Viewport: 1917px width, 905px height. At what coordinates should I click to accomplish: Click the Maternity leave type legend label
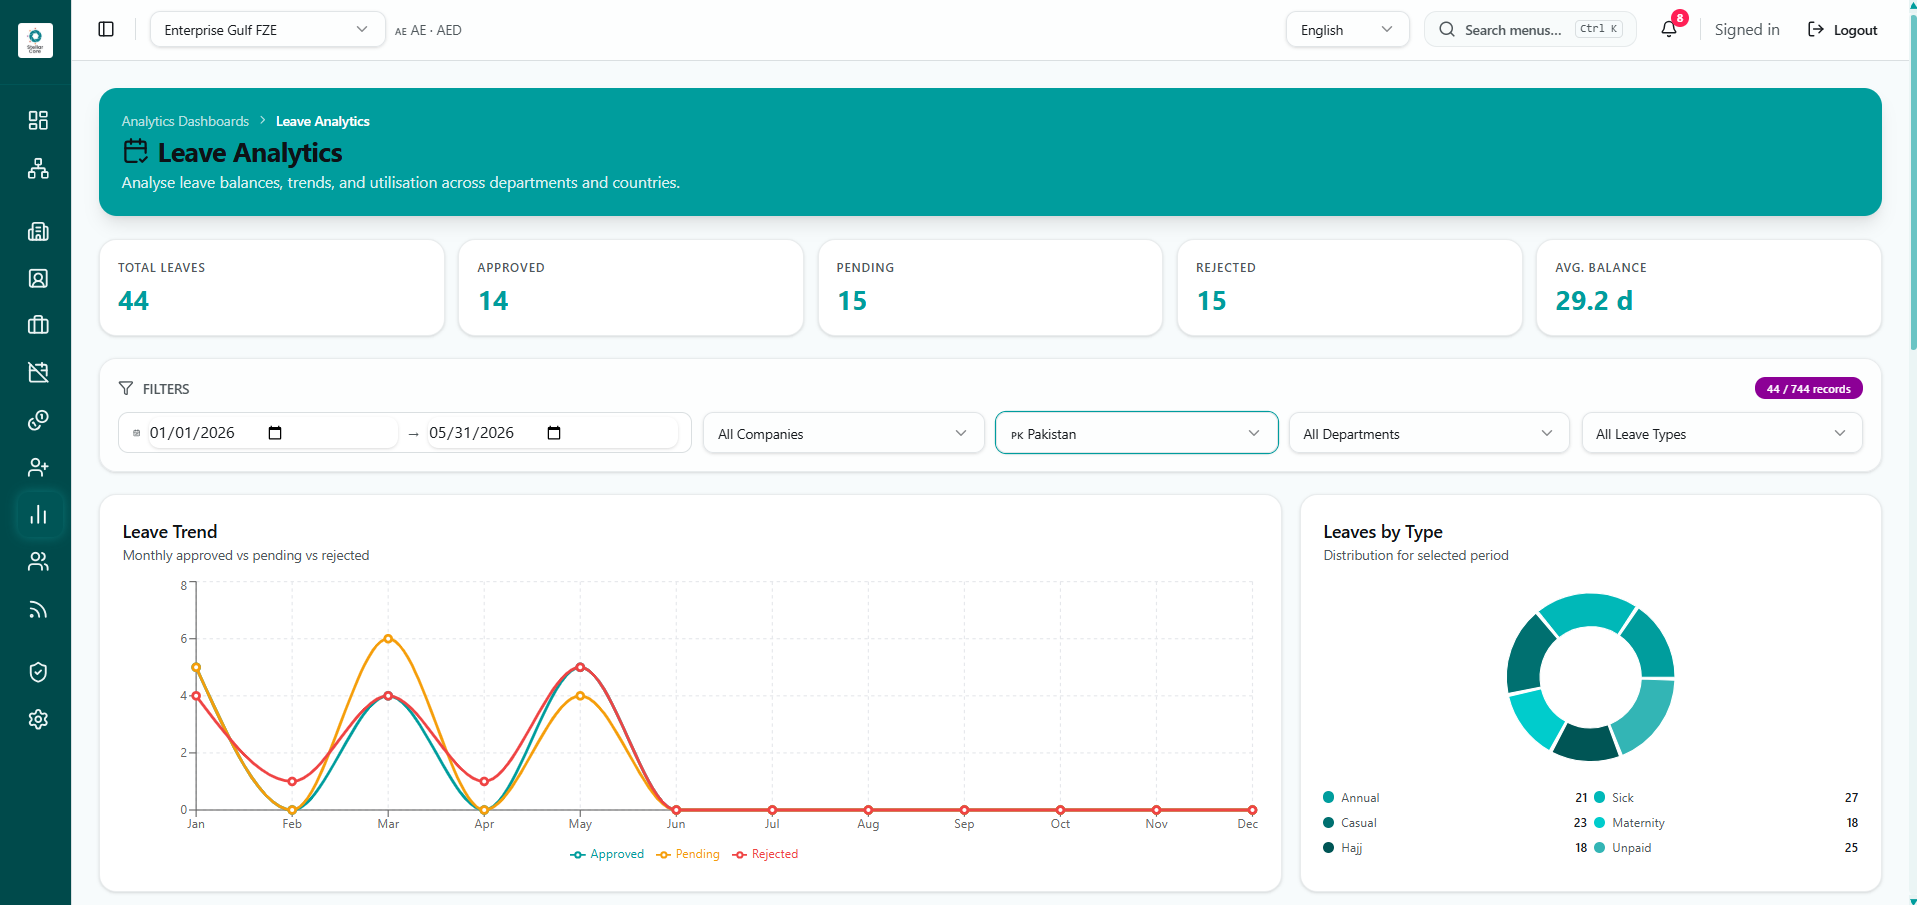tap(1638, 822)
